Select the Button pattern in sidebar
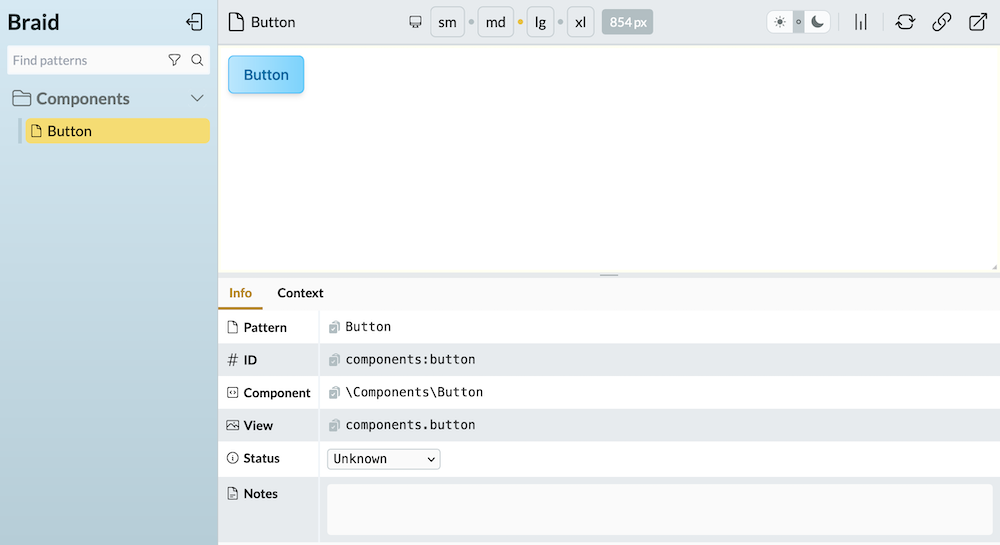Viewport: 1000px width, 545px height. pos(117,131)
